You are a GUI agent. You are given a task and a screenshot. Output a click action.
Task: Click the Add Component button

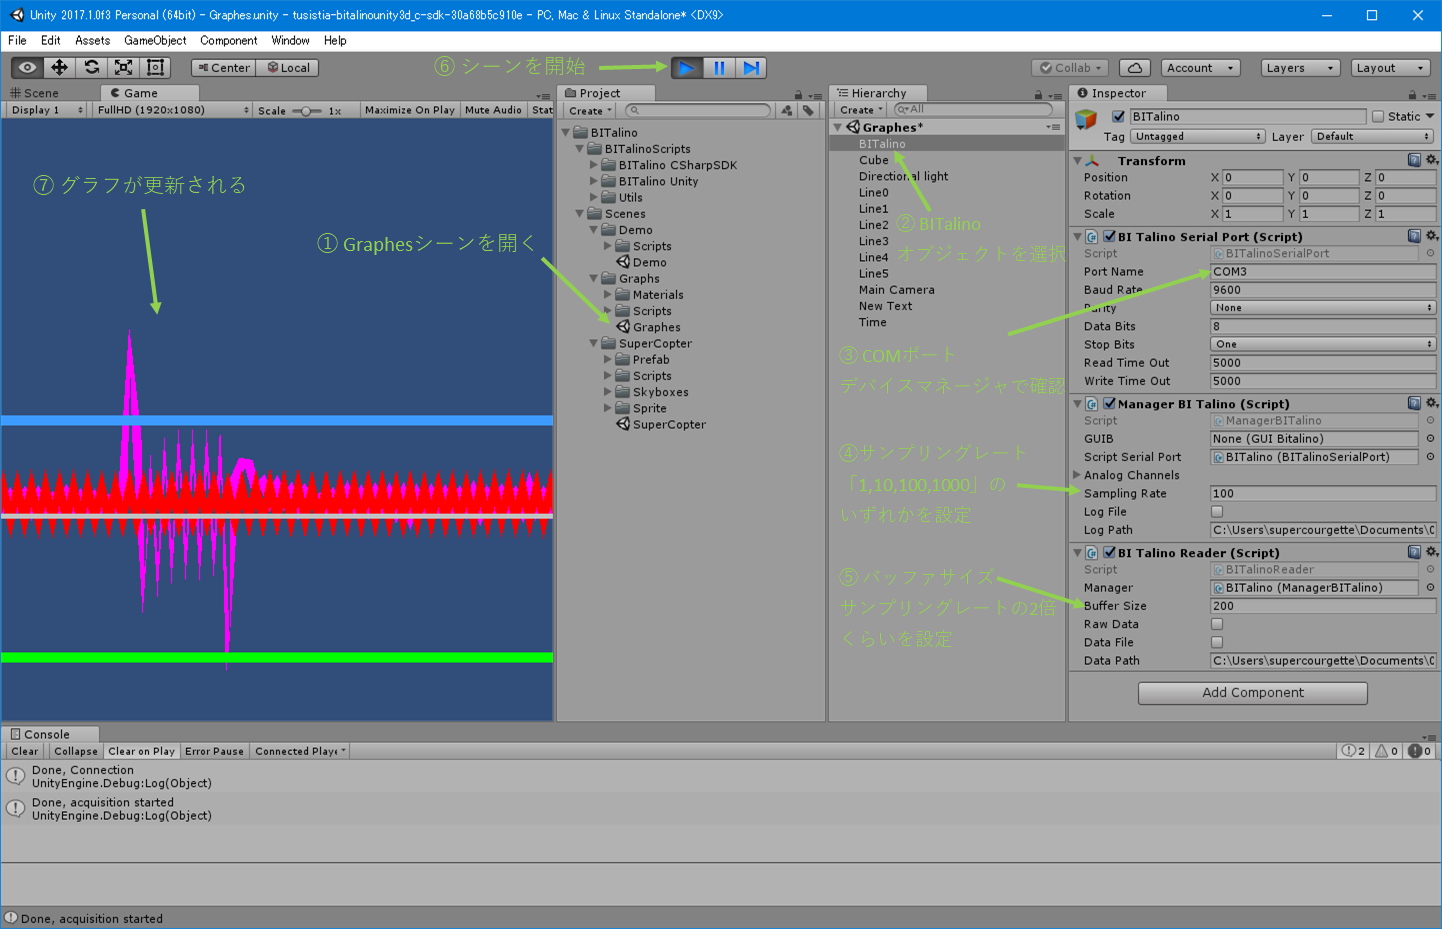click(1253, 693)
